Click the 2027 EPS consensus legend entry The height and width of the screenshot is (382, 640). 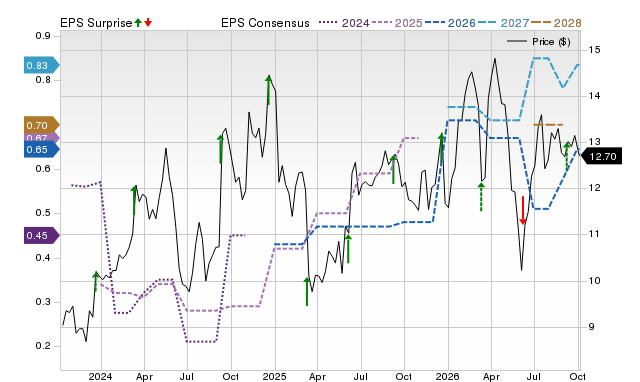(503, 23)
